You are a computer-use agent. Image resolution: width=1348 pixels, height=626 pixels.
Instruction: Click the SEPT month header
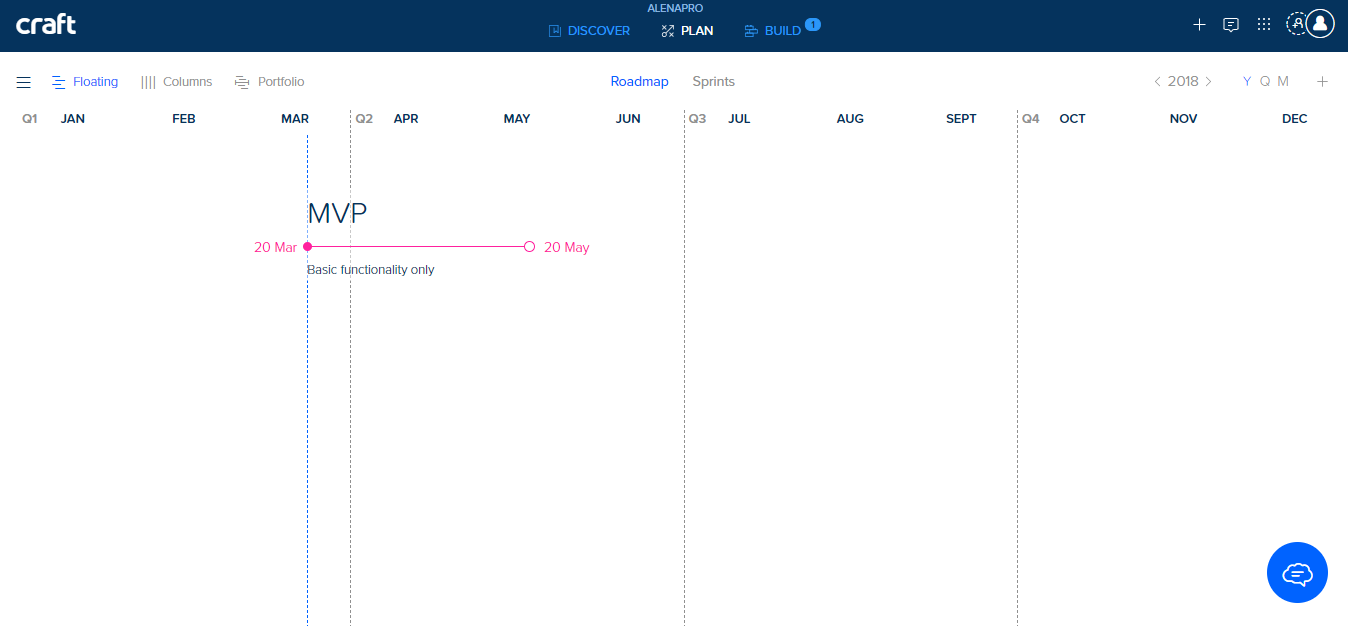coord(961,119)
